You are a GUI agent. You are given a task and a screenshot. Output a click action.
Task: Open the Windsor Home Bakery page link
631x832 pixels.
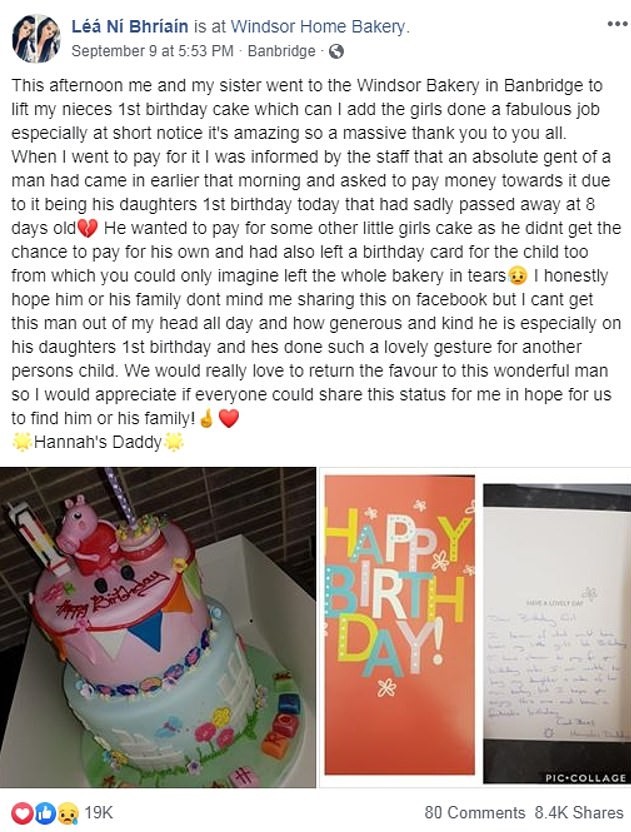(318, 26)
